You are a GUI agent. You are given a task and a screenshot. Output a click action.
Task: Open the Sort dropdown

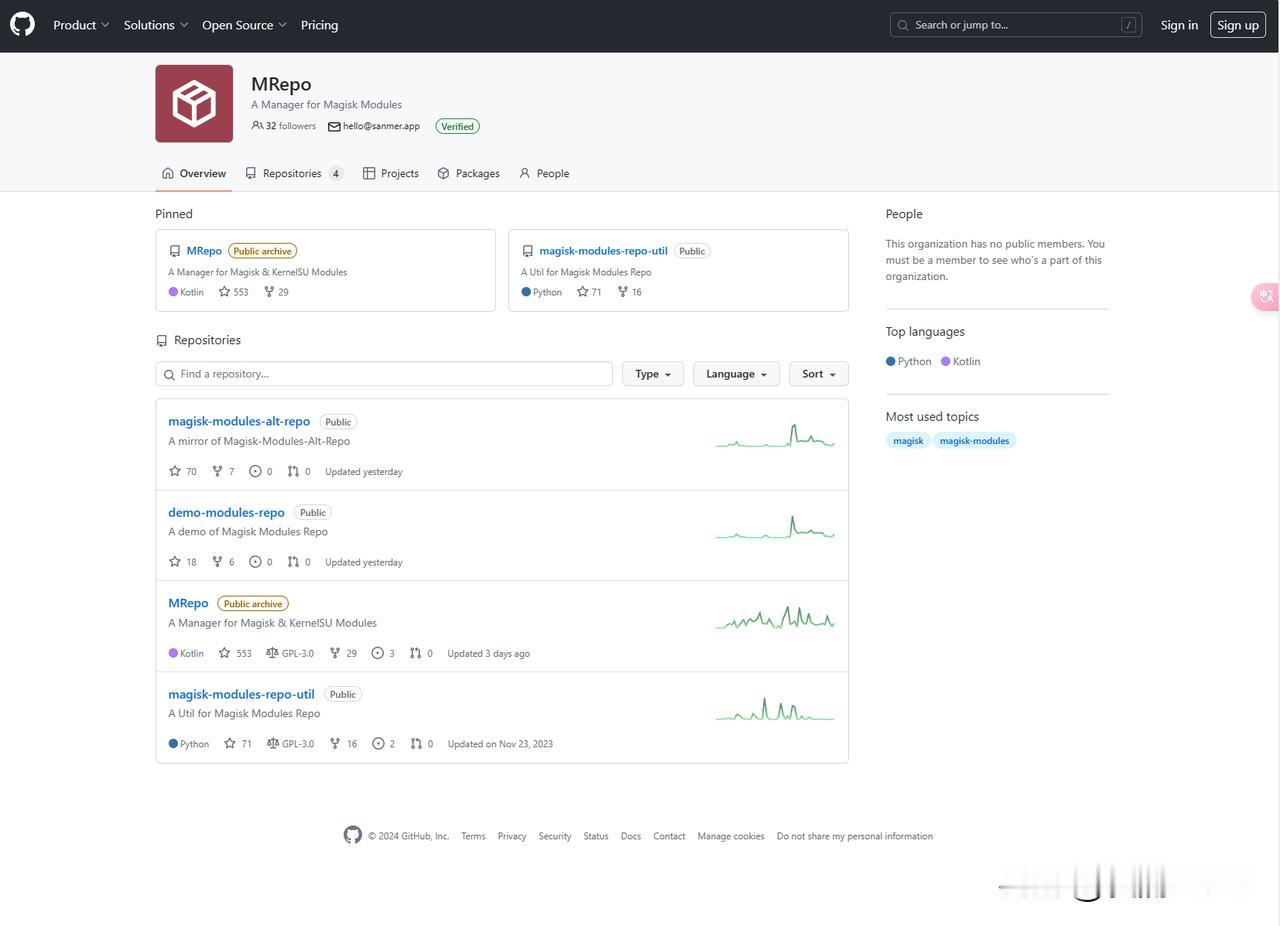(819, 374)
